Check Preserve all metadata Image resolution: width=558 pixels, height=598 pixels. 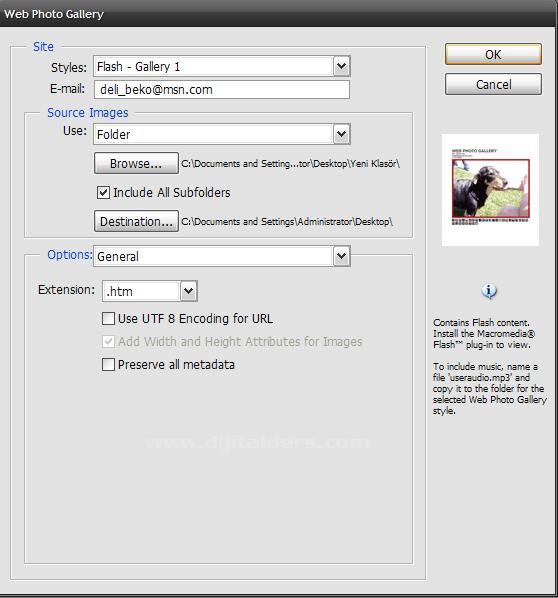pos(108,365)
